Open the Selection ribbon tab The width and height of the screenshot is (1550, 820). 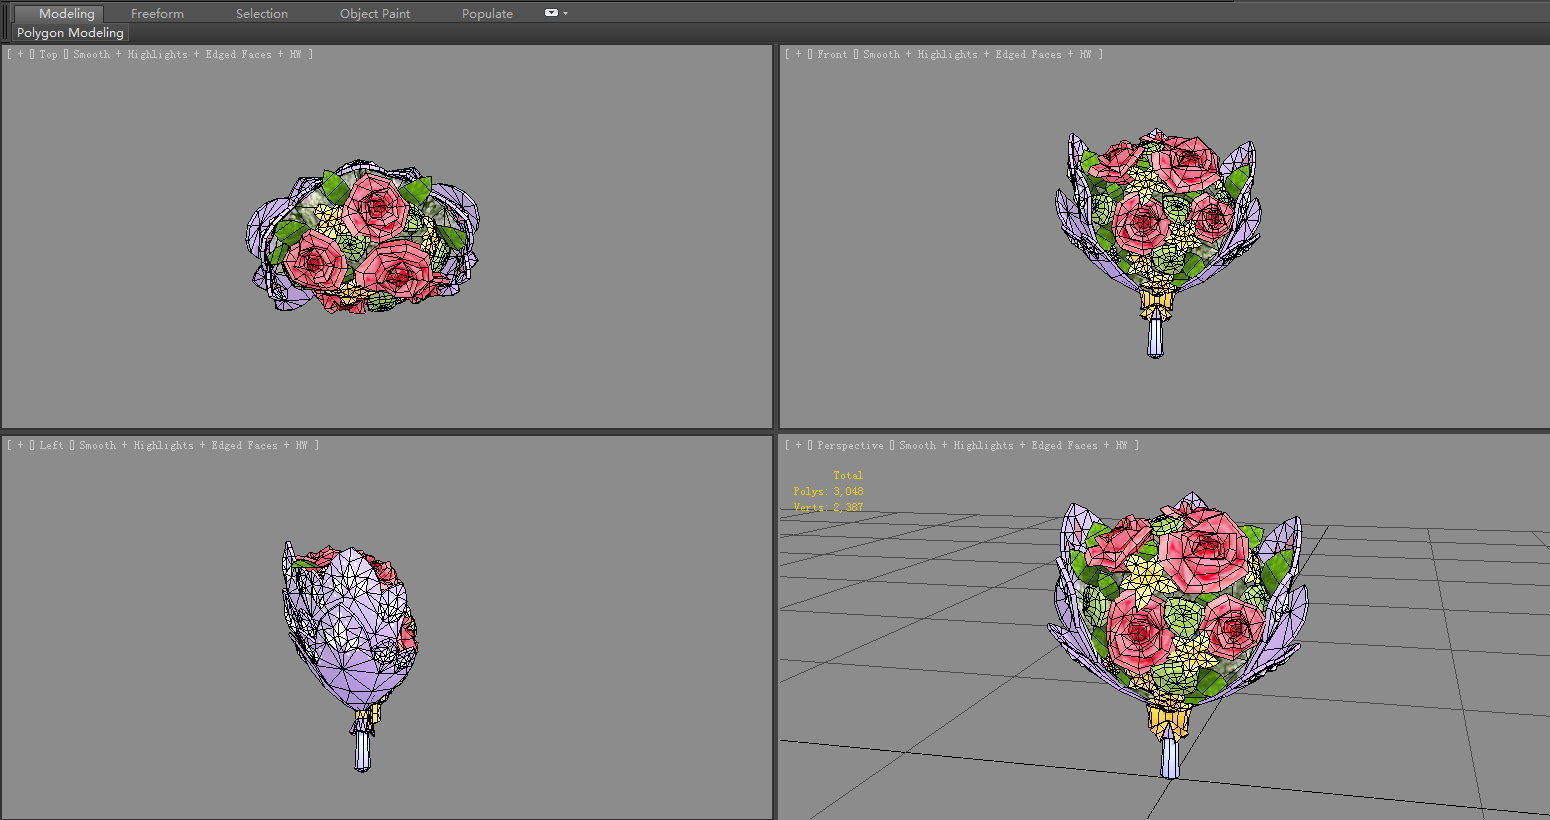[x=262, y=14]
